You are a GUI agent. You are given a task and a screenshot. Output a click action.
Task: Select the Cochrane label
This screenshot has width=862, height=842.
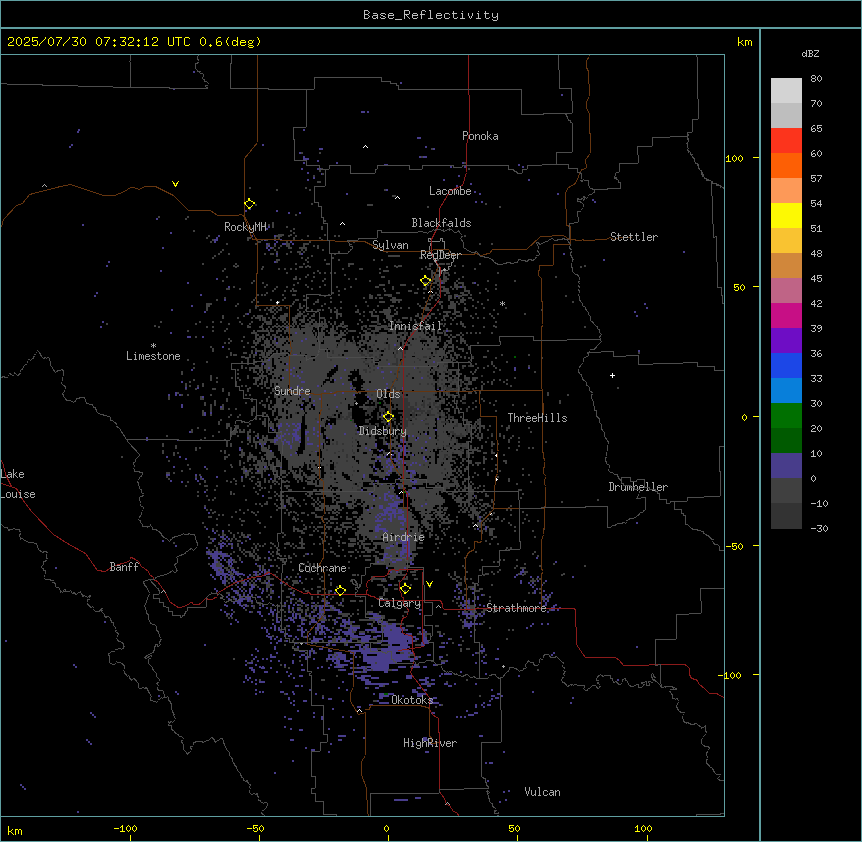click(322, 568)
